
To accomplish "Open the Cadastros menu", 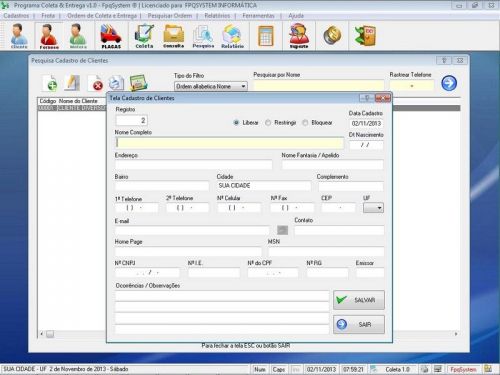I will pyautogui.click(x=16, y=16).
